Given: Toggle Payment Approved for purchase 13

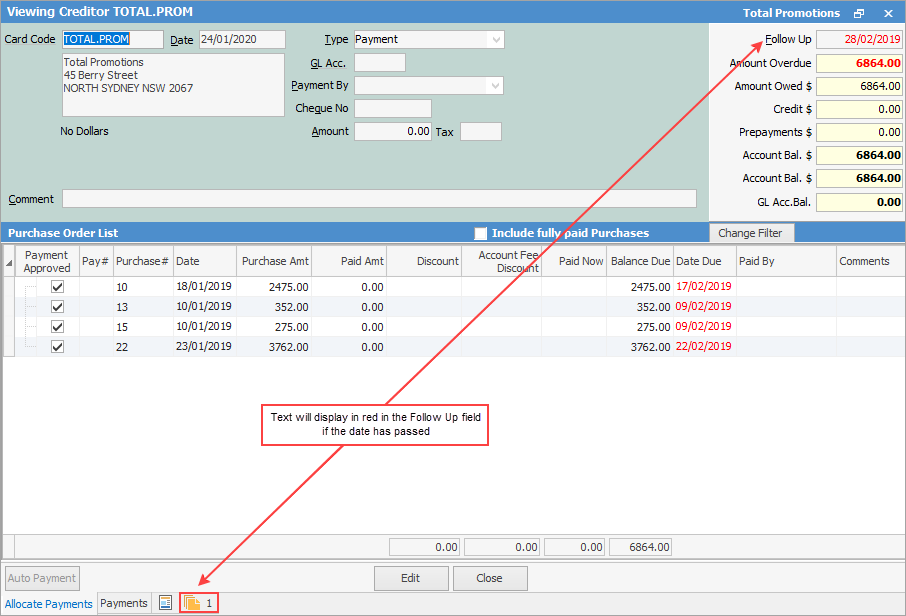Looking at the screenshot, I should tap(57, 307).
